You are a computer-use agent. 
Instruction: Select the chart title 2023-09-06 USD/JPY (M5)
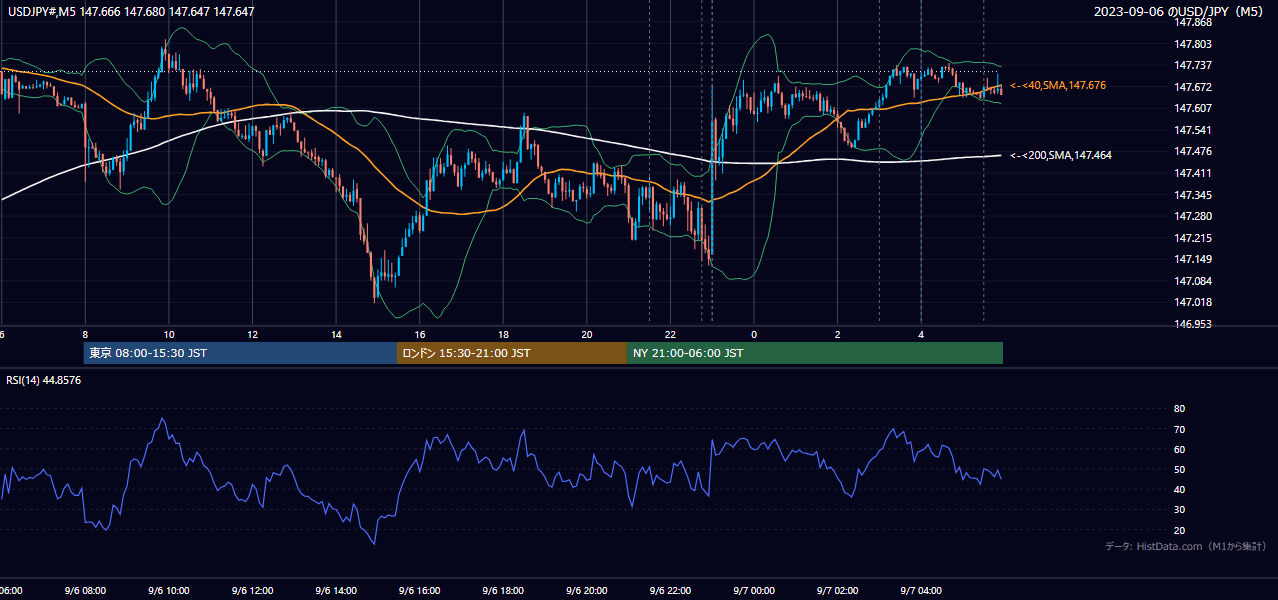(x=1181, y=11)
